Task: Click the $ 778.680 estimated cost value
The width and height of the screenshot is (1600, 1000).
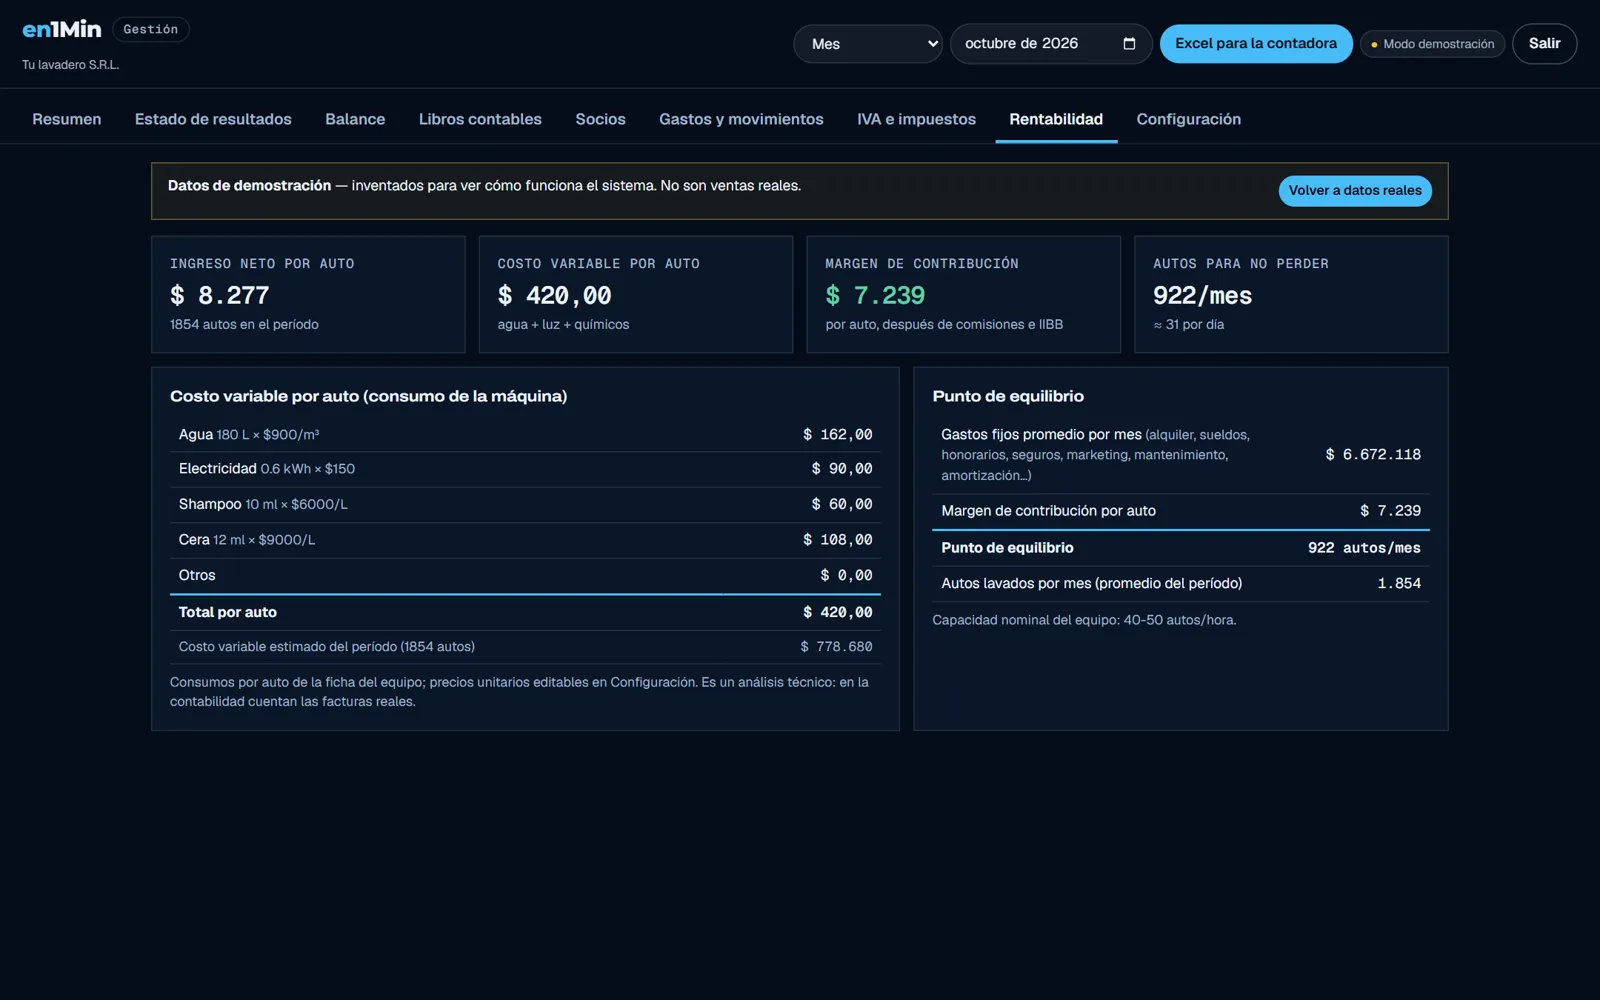Action: (836, 647)
